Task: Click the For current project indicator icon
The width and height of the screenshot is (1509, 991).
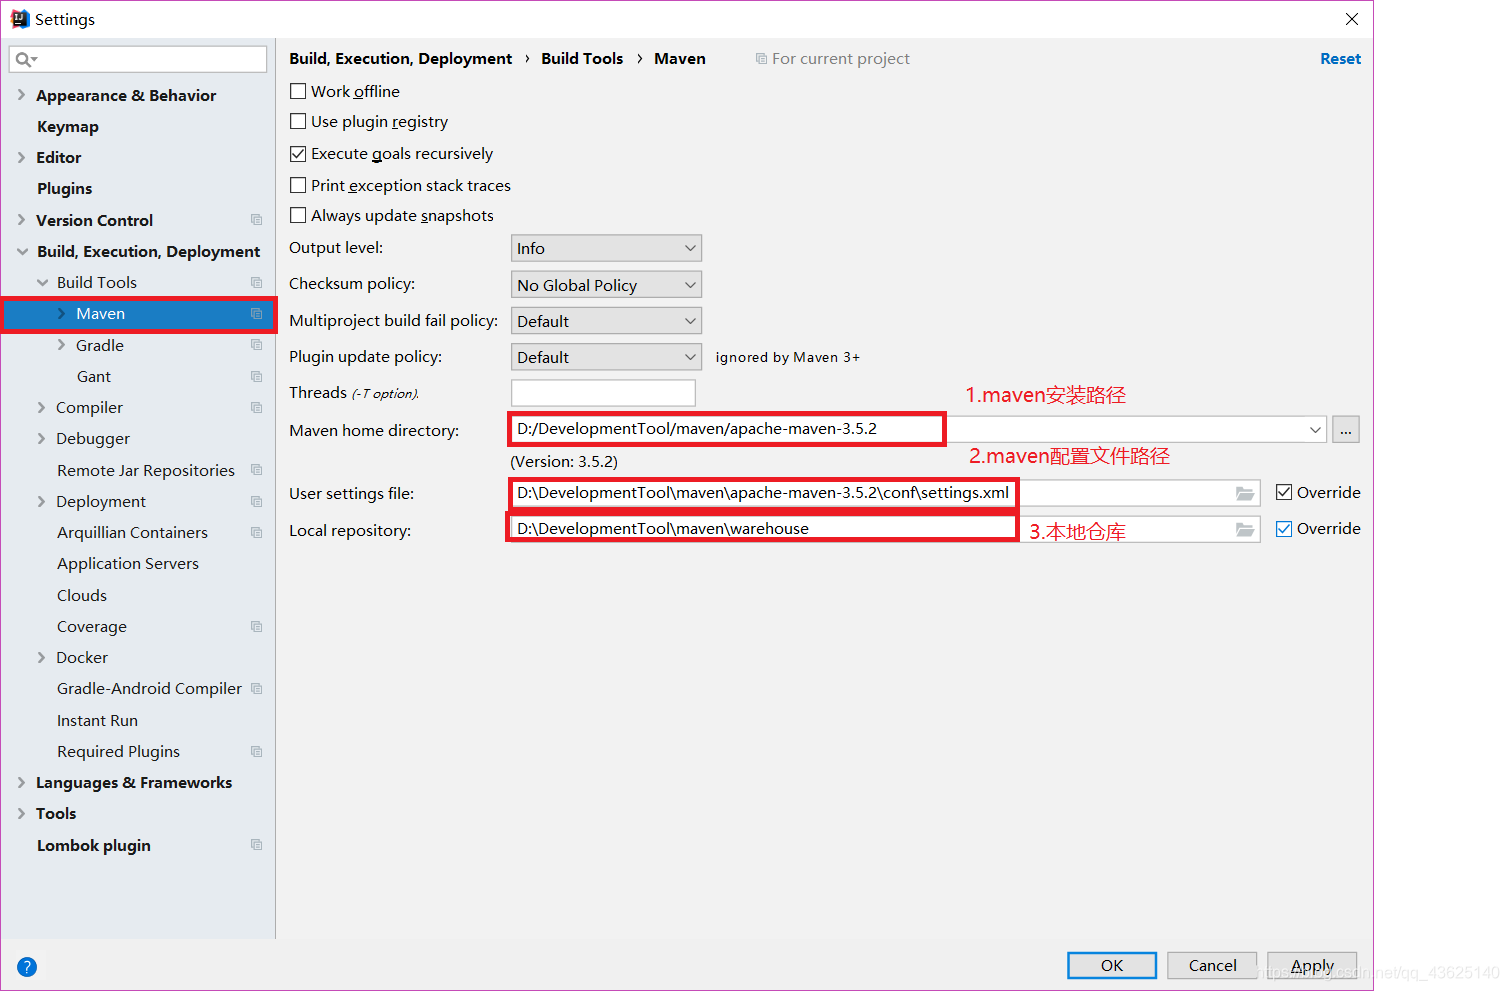Action: [x=761, y=59]
